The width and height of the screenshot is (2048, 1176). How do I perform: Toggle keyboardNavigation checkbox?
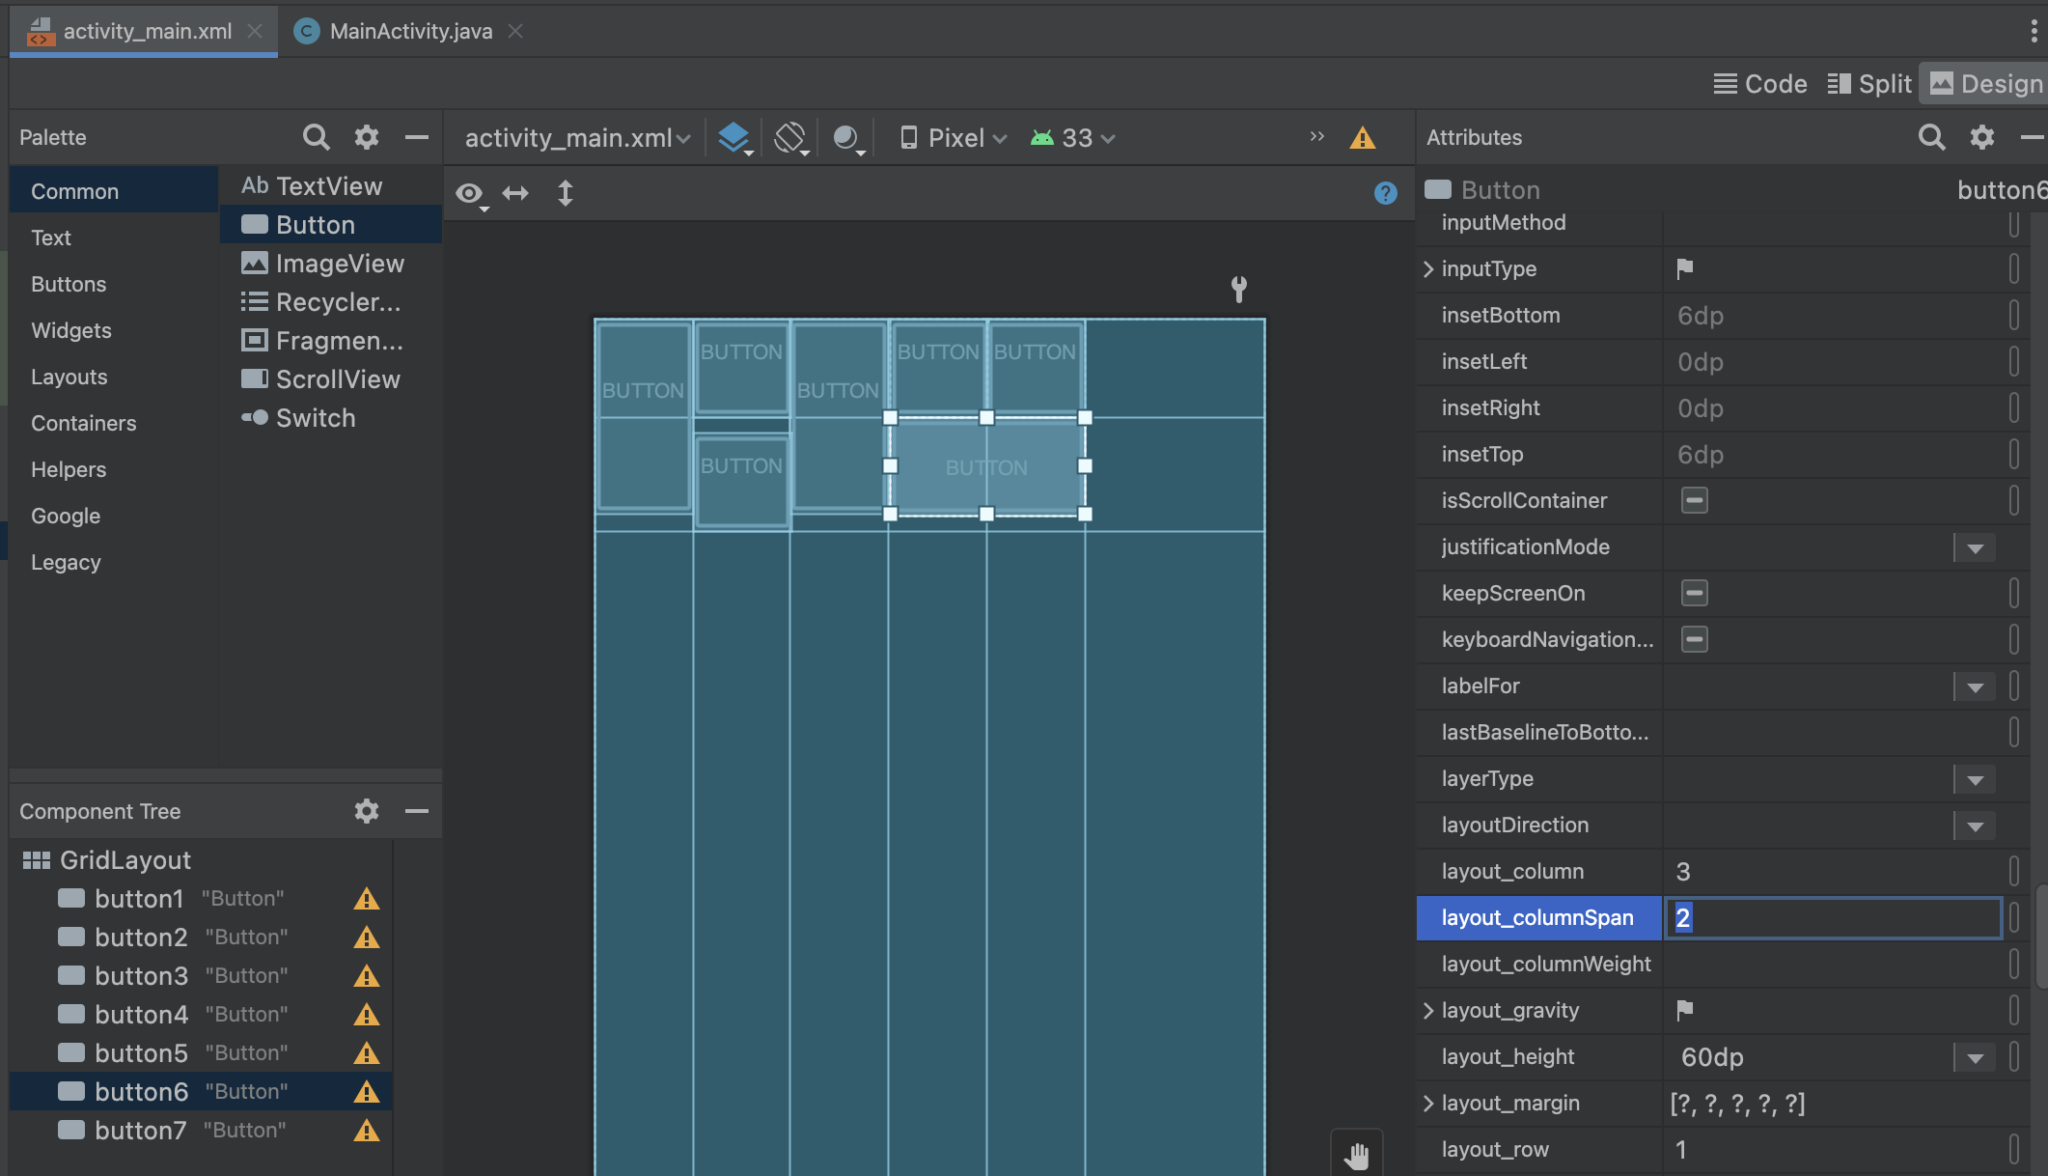(1694, 639)
